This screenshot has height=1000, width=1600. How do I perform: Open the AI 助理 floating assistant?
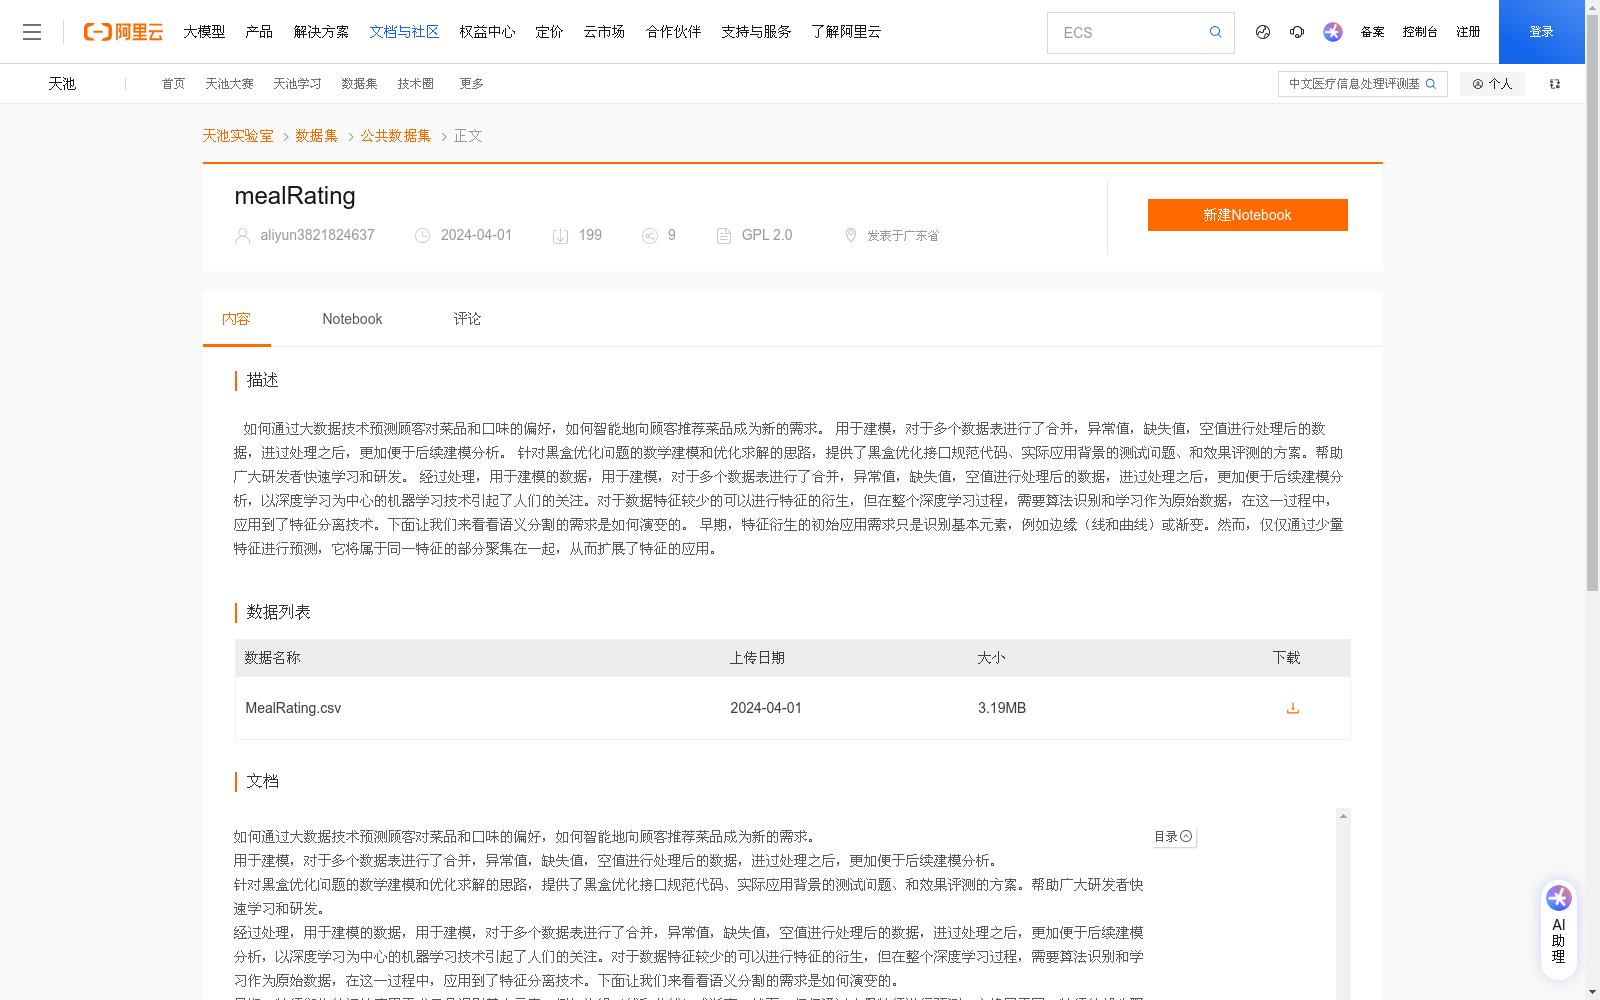tap(1558, 927)
